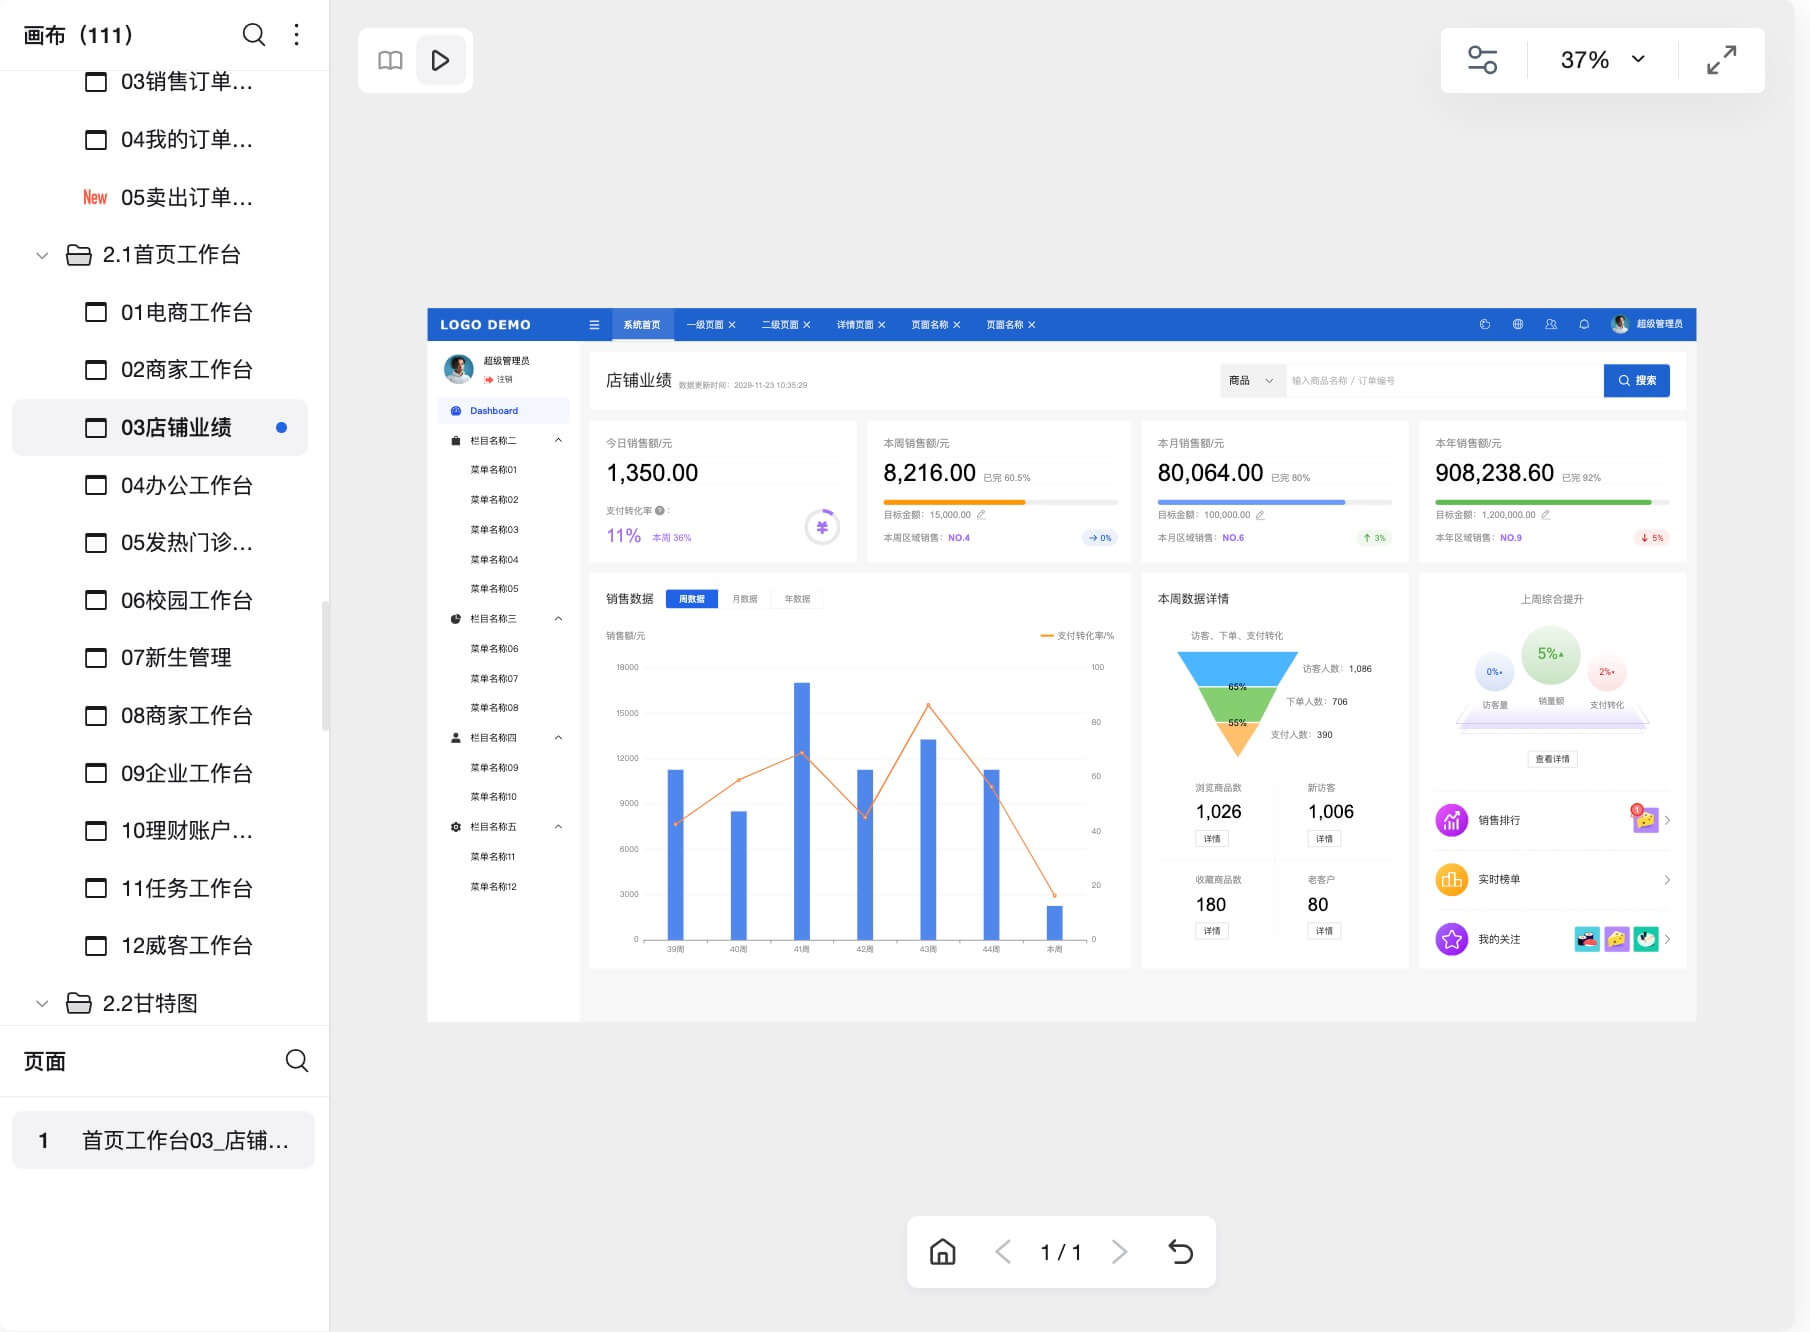Open the 超级管理员 profile in header
Viewport: 1810px width, 1332px height.
tap(1647, 325)
